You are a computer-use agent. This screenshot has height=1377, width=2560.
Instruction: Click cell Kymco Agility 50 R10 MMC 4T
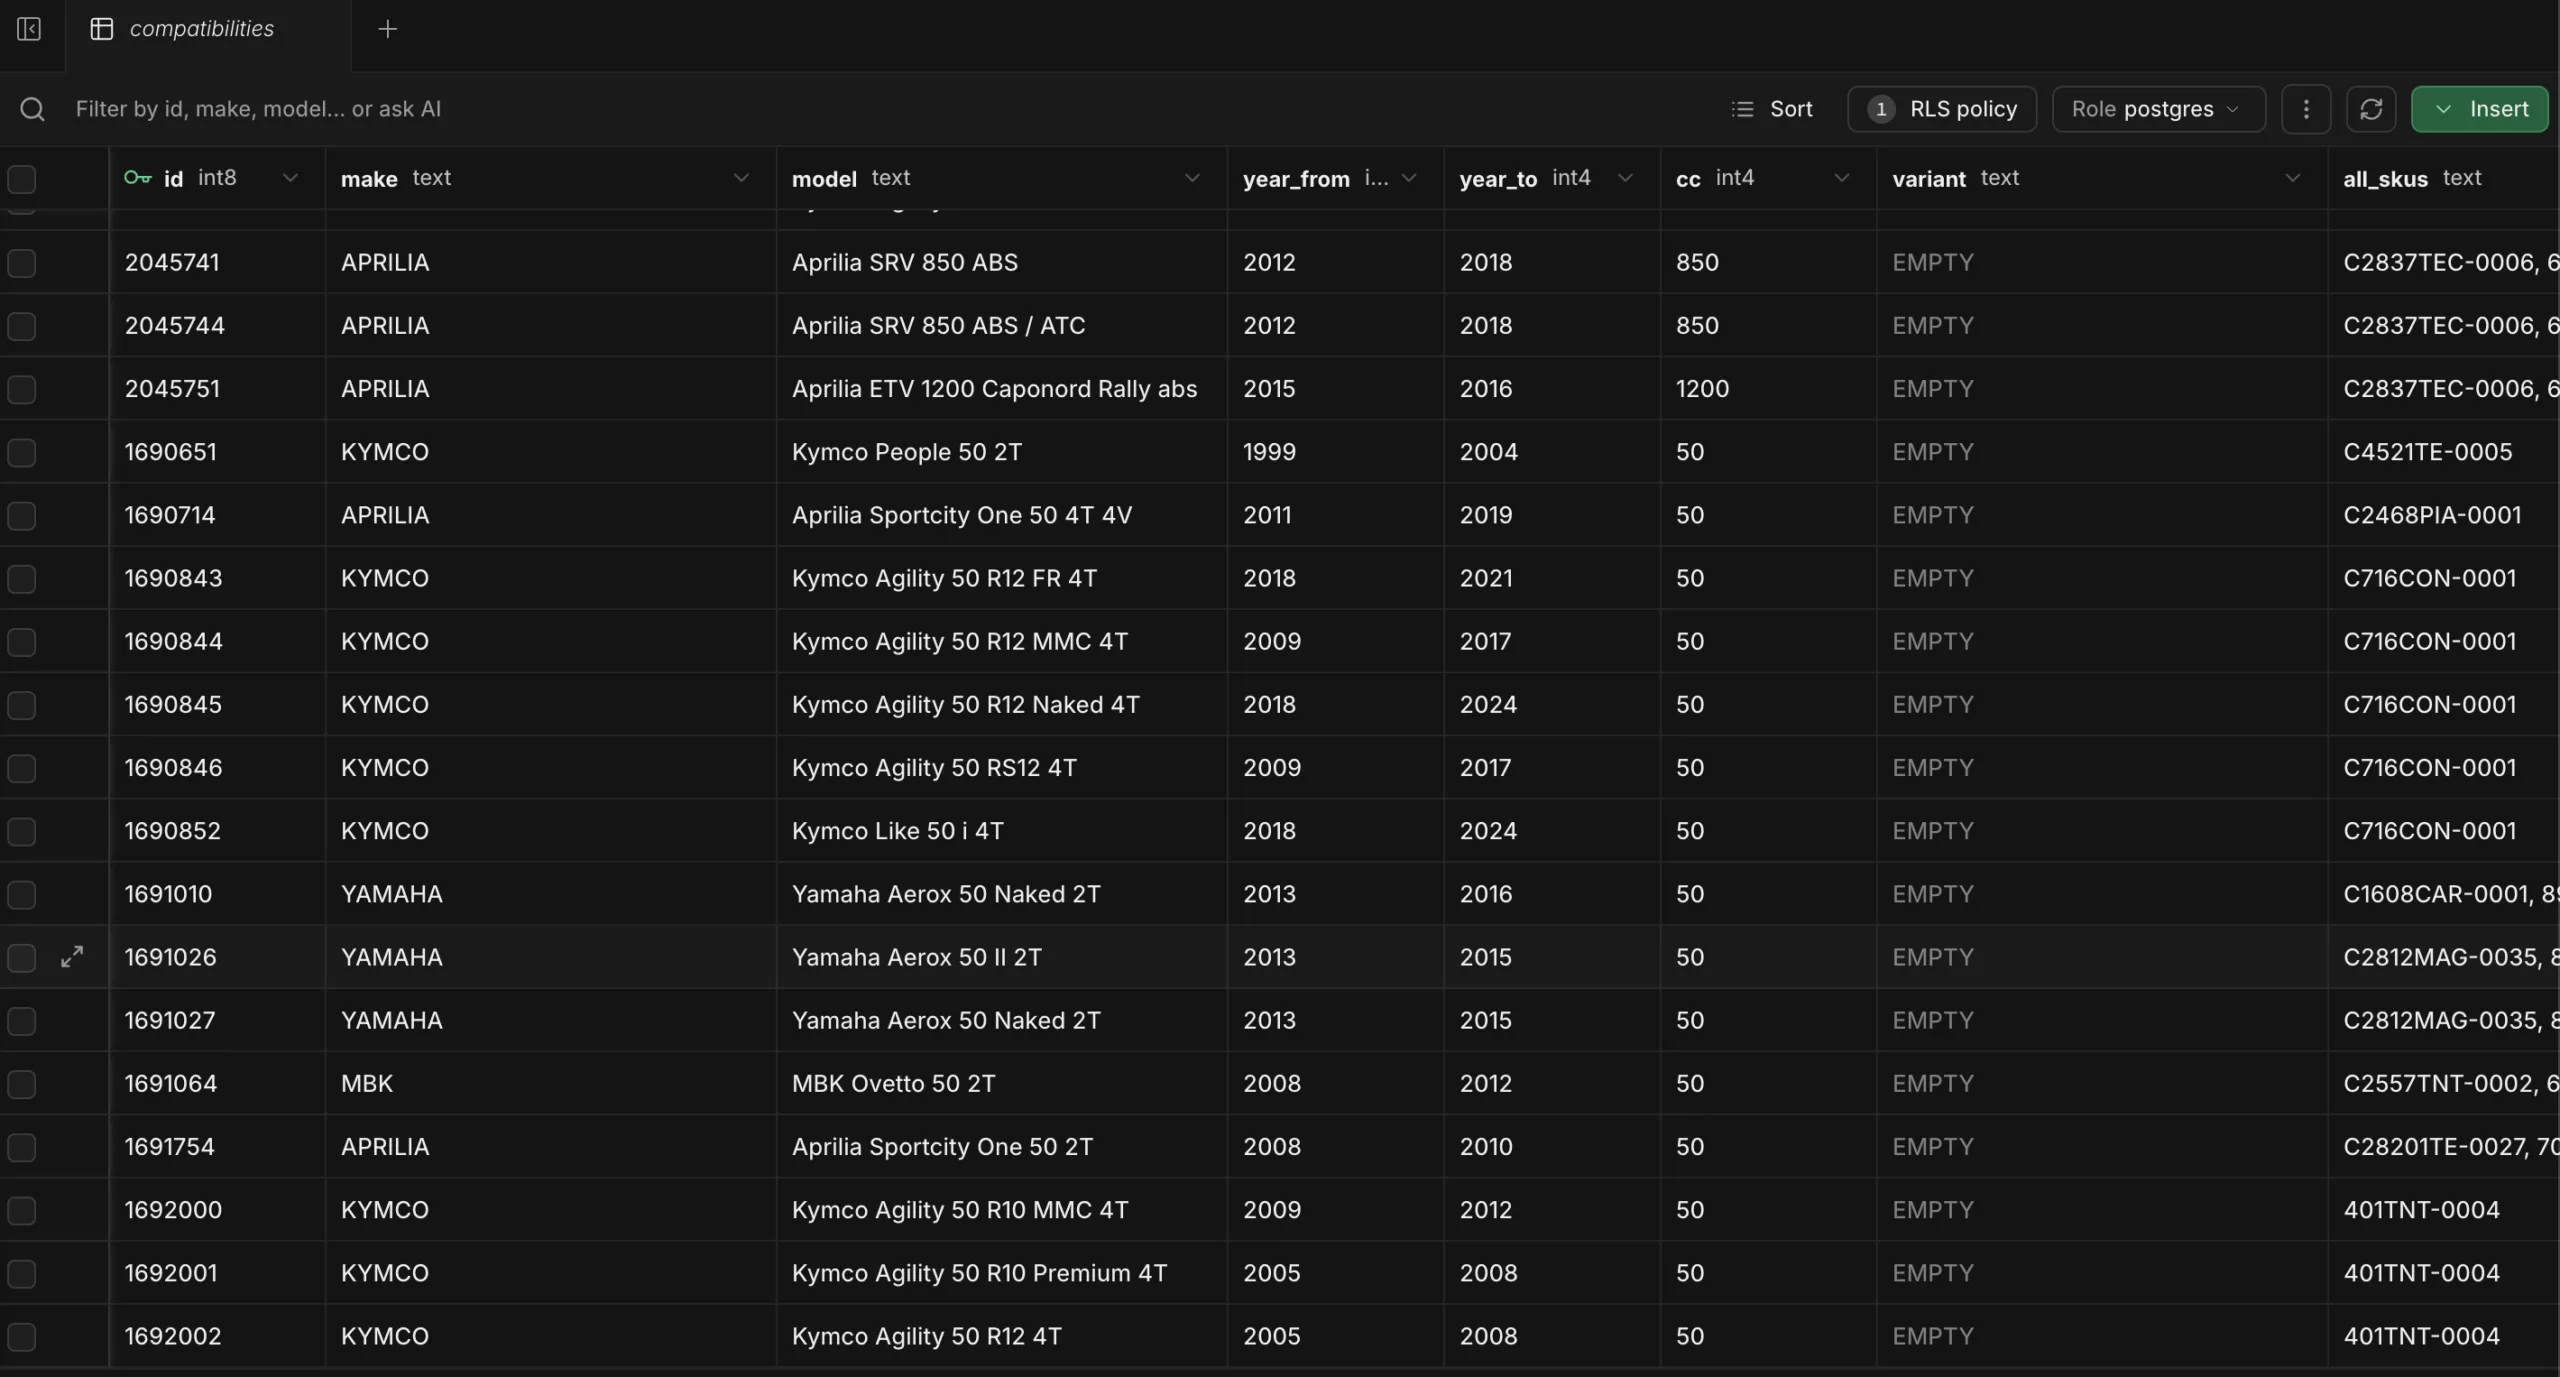(1002, 1209)
